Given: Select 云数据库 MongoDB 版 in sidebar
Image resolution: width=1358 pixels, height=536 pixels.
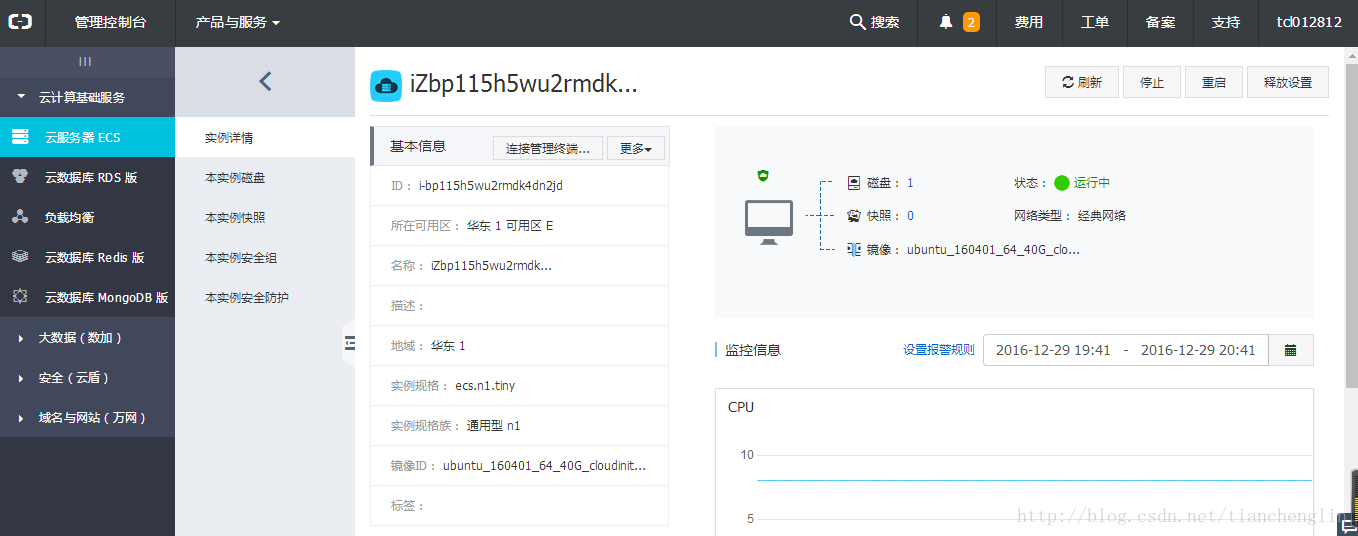Looking at the screenshot, I should (87, 297).
